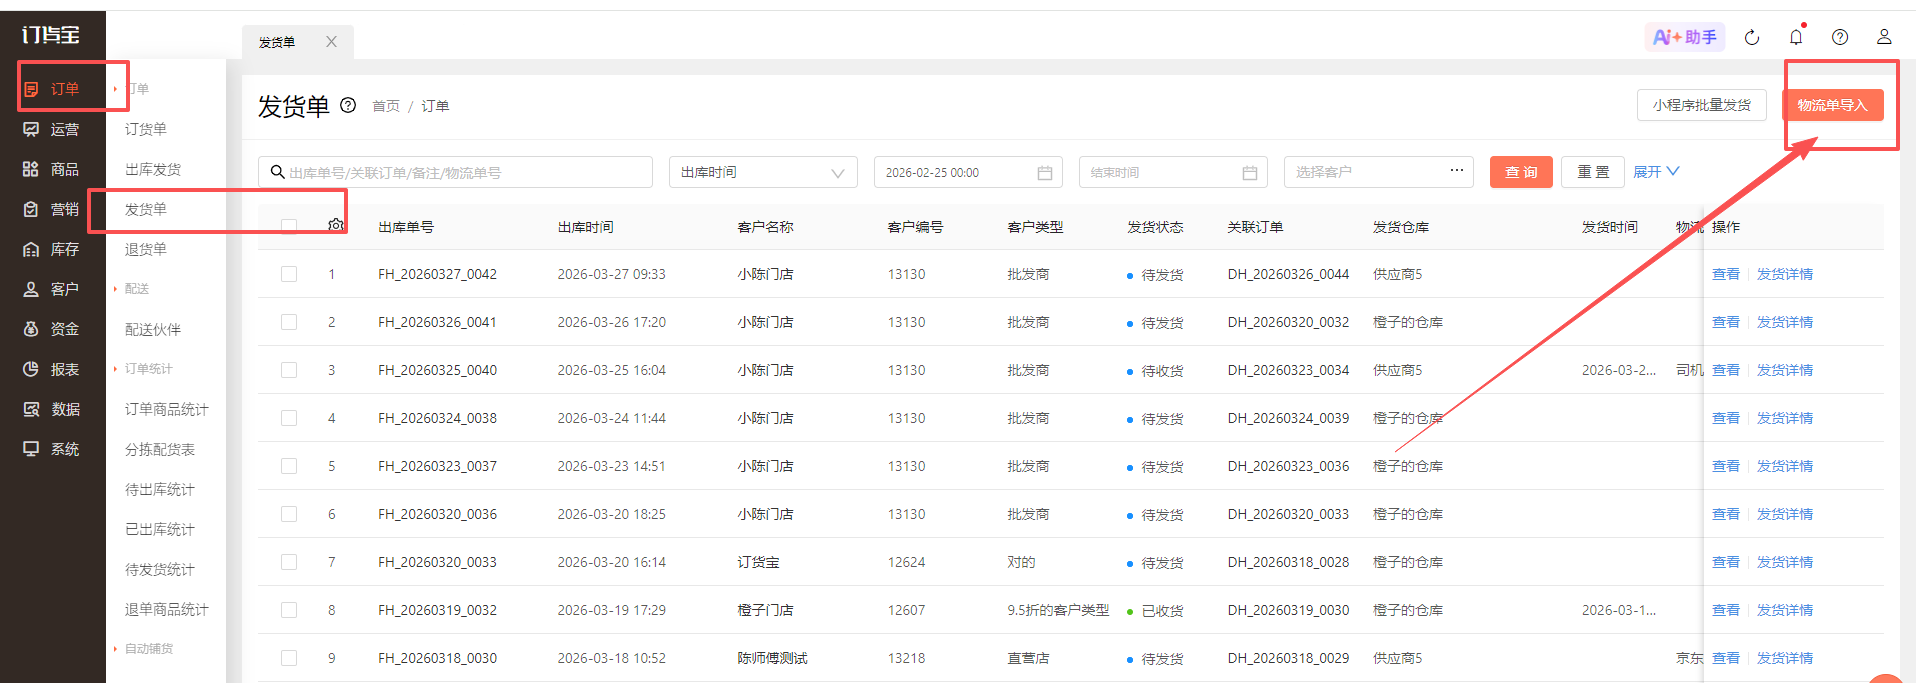Viewport: 1916px width, 683px height.
Task: Check the row for FH_20260327_0042
Action: (289, 274)
